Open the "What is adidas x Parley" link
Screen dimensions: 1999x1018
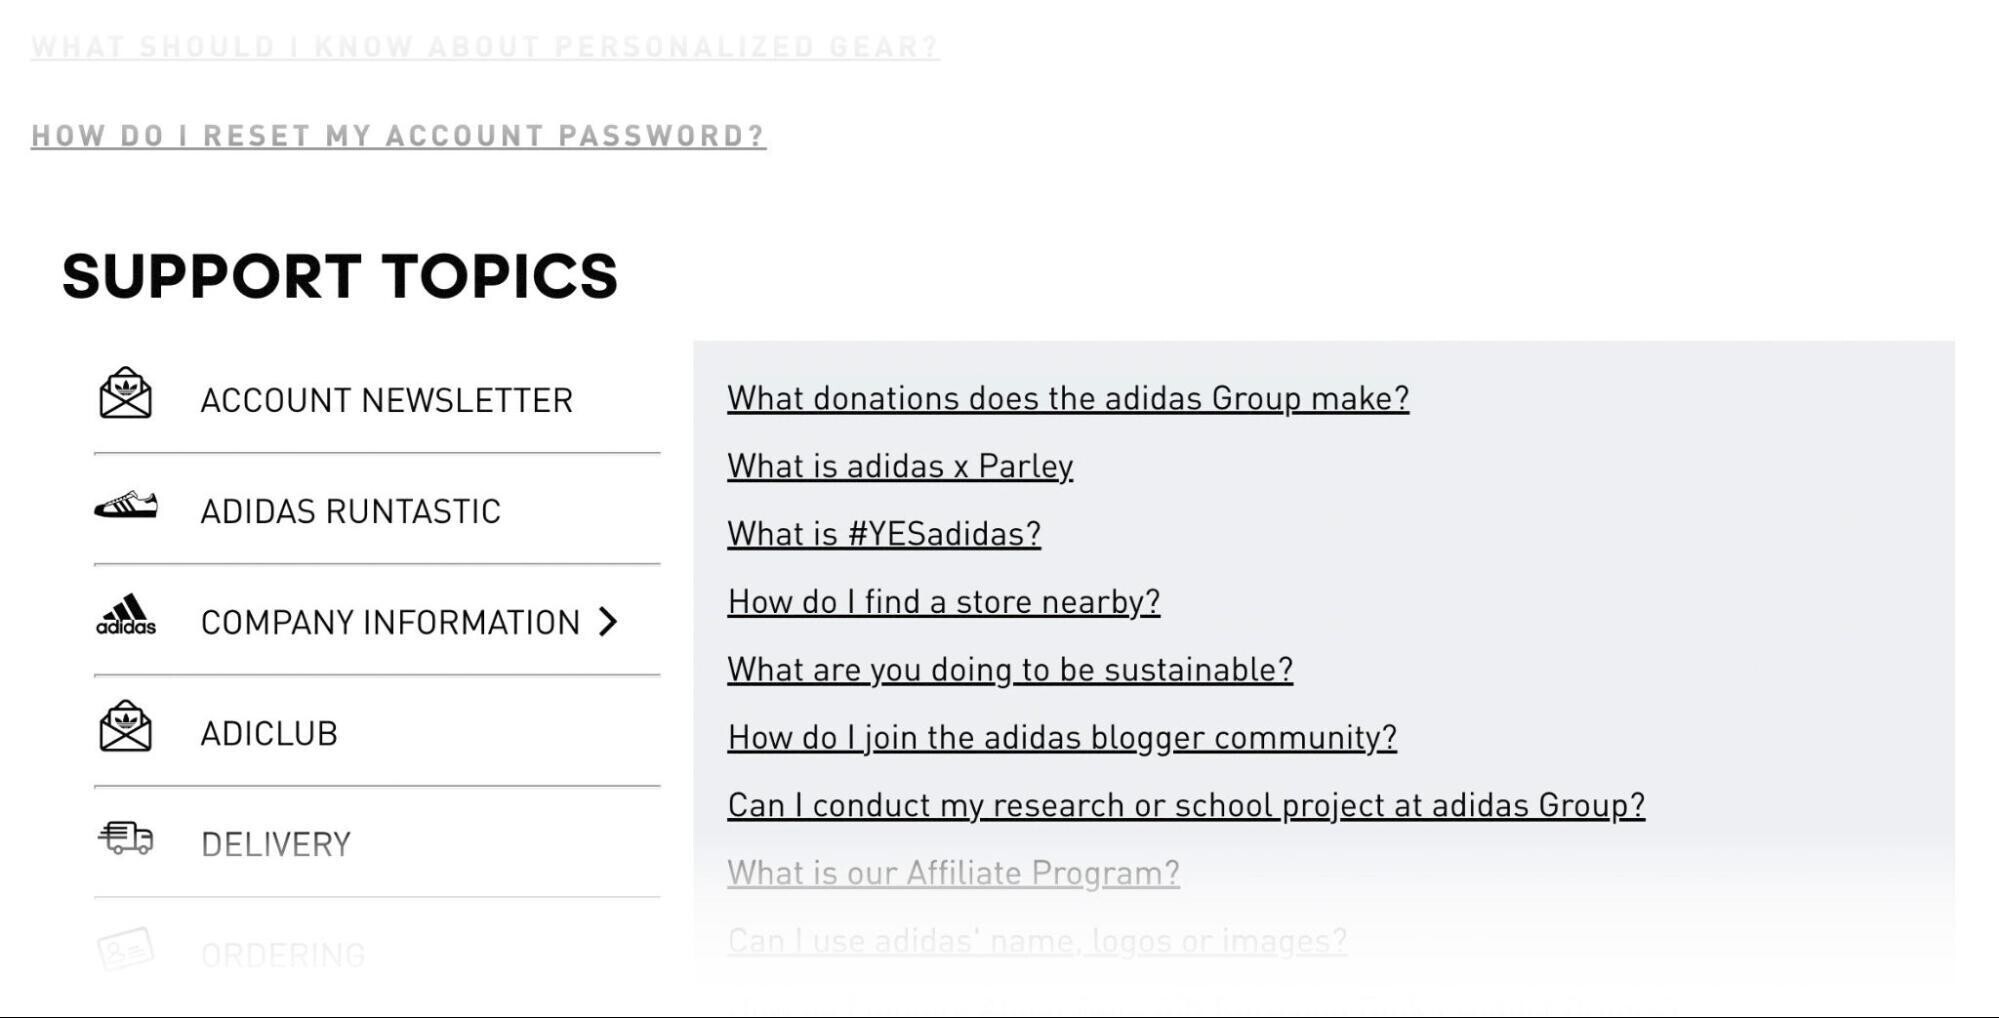[x=900, y=467]
